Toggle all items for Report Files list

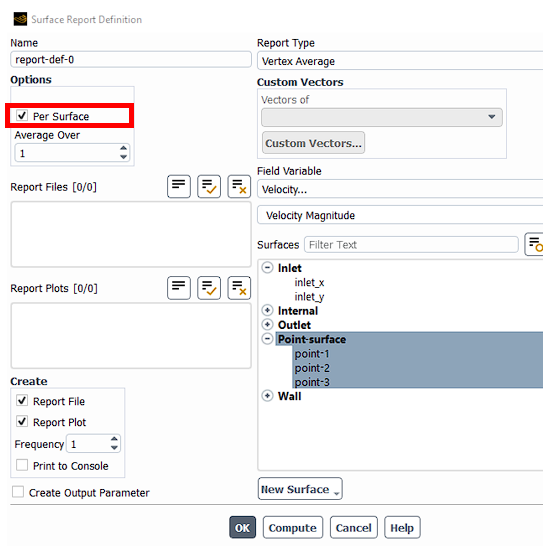179,186
